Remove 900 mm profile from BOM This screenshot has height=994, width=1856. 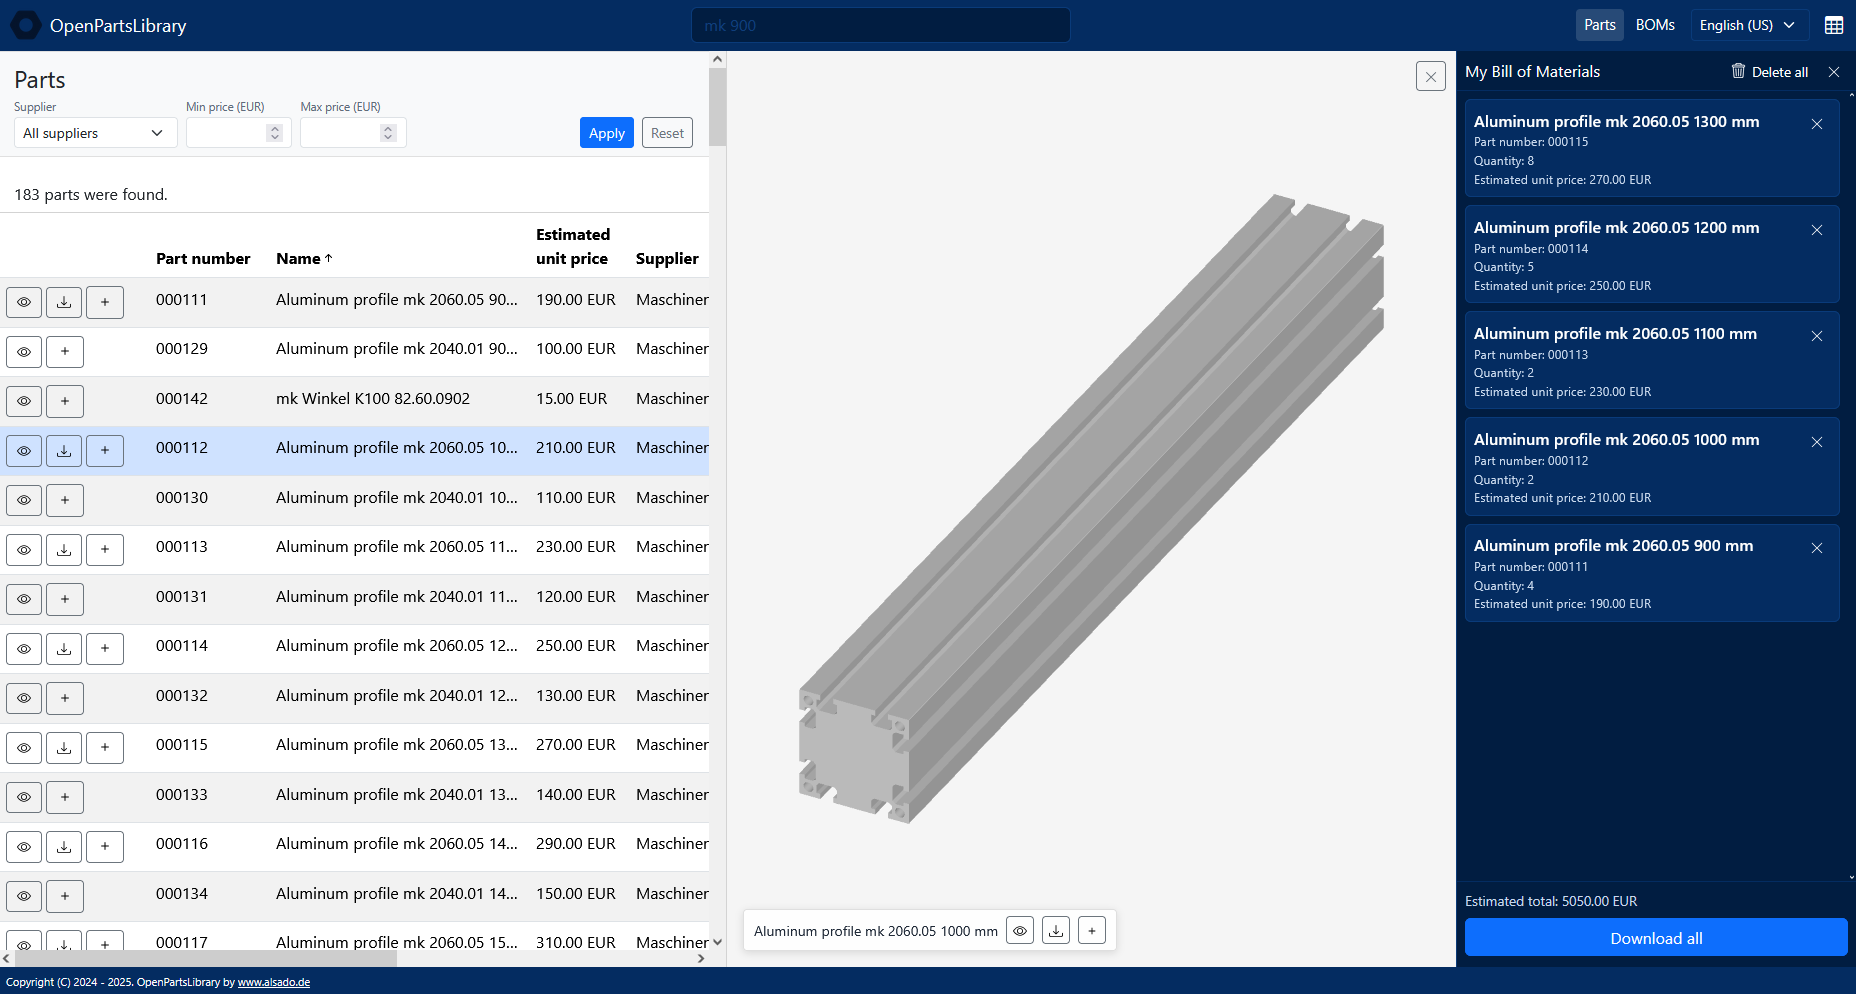pyautogui.click(x=1817, y=548)
